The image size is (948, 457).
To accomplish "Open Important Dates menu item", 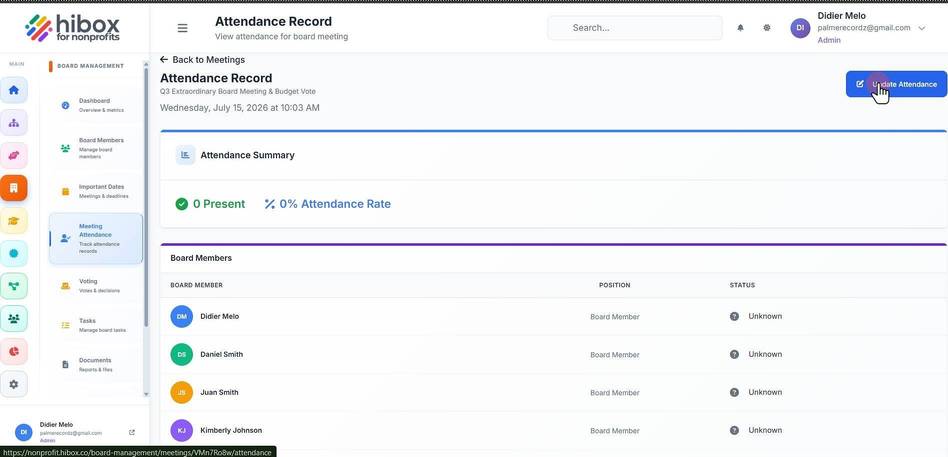I will pos(96,191).
